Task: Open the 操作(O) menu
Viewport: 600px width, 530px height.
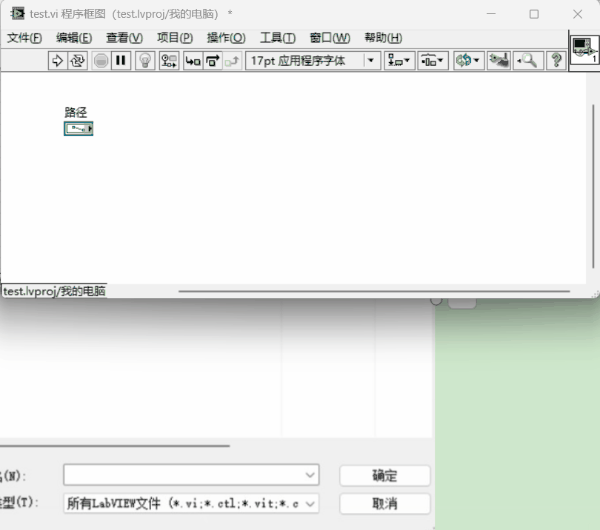Action: pyautogui.click(x=226, y=38)
